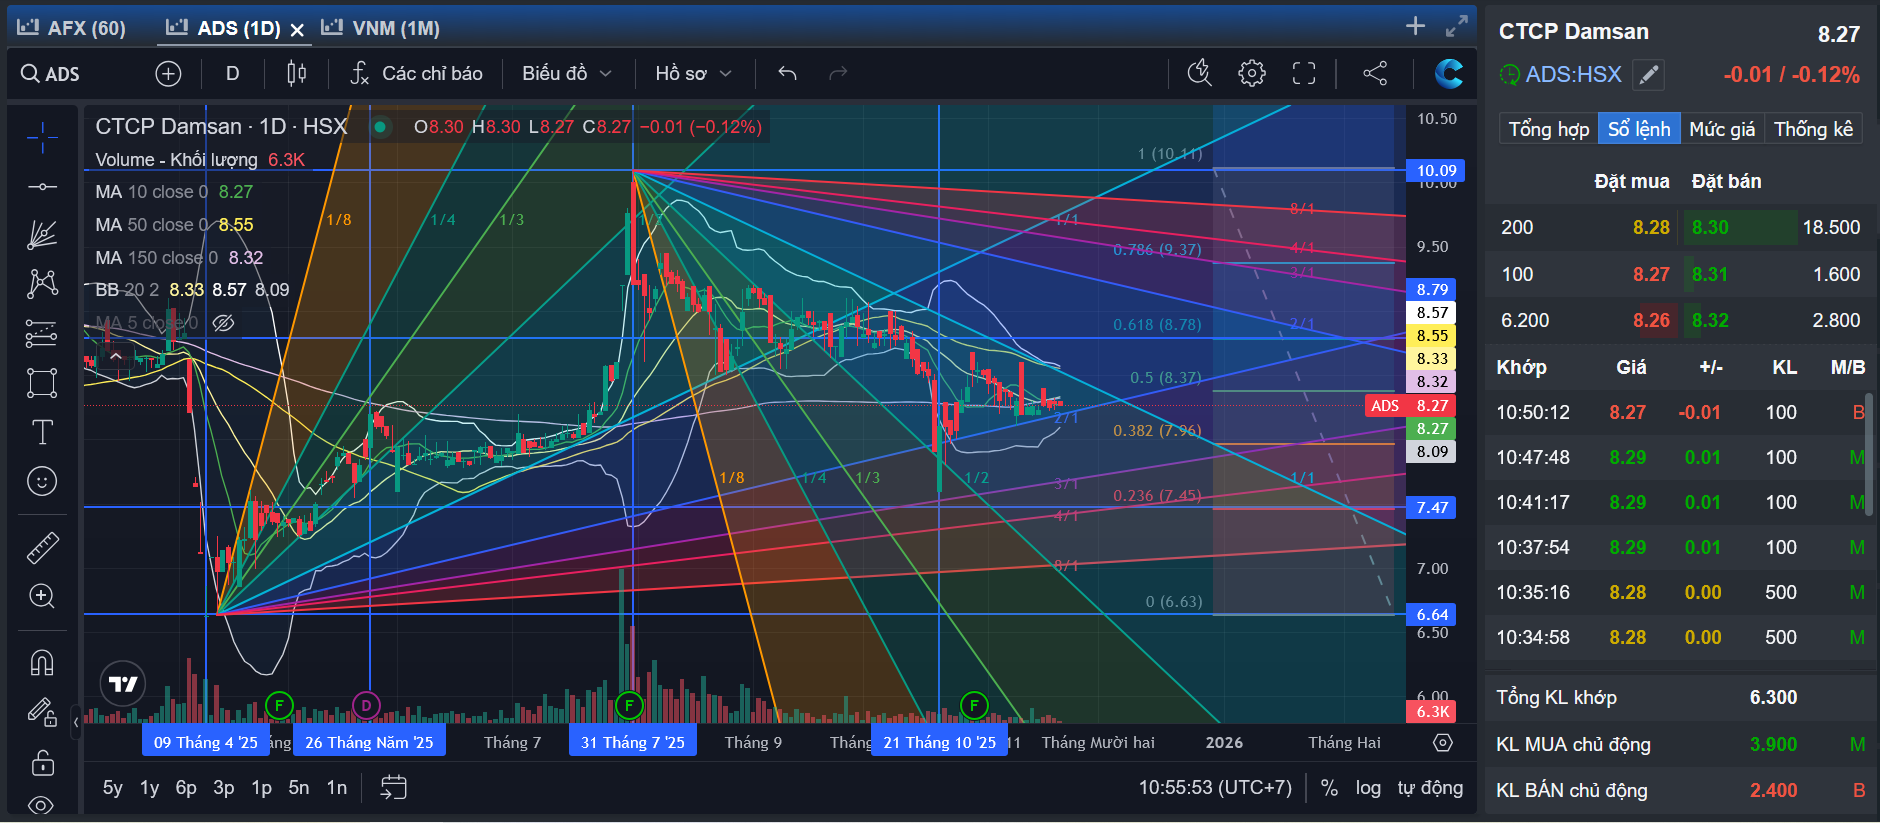Toggle visibility of MA 5 indicator
The width and height of the screenshot is (1880, 823).
click(223, 322)
